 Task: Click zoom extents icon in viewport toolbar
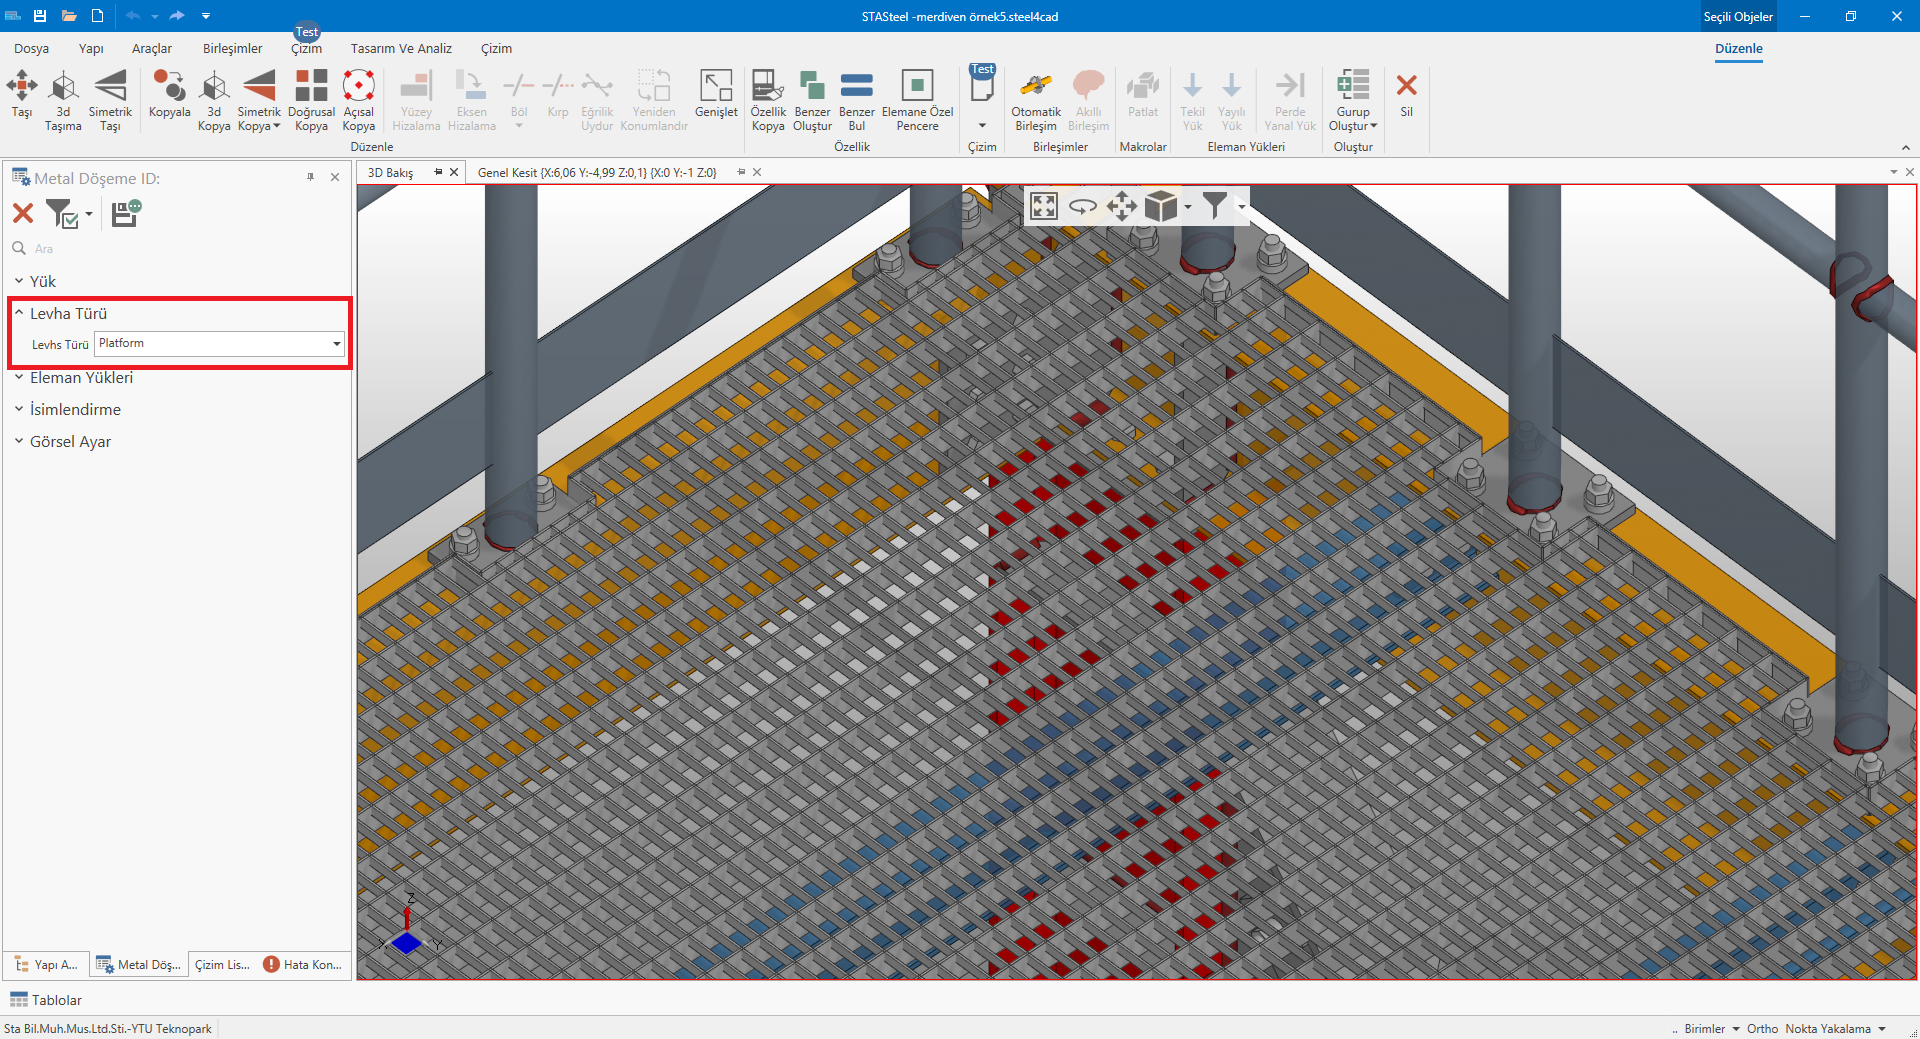[x=1043, y=207]
